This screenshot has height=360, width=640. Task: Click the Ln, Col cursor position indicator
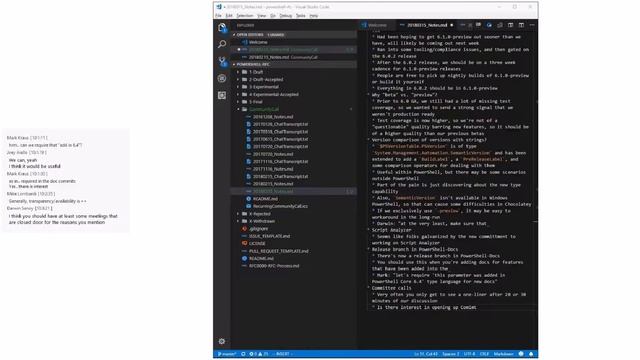click(426, 354)
